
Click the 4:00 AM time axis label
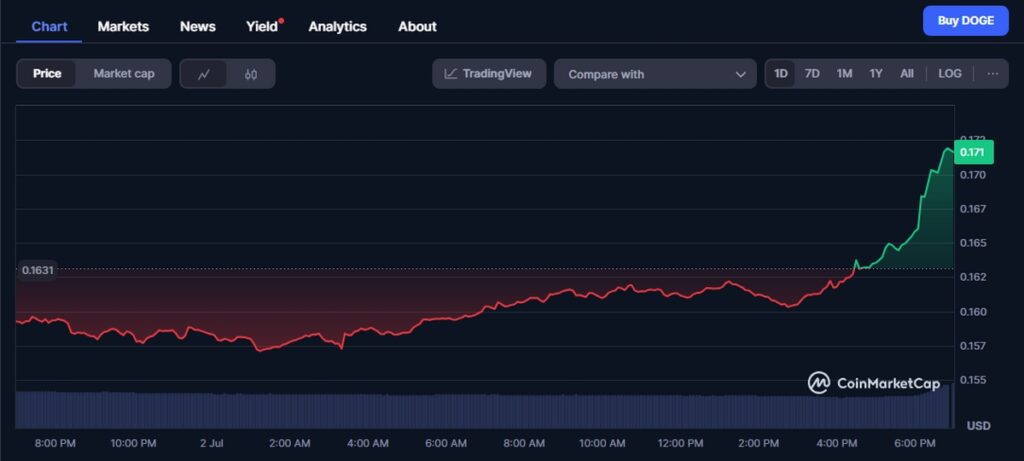click(x=368, y=443)
